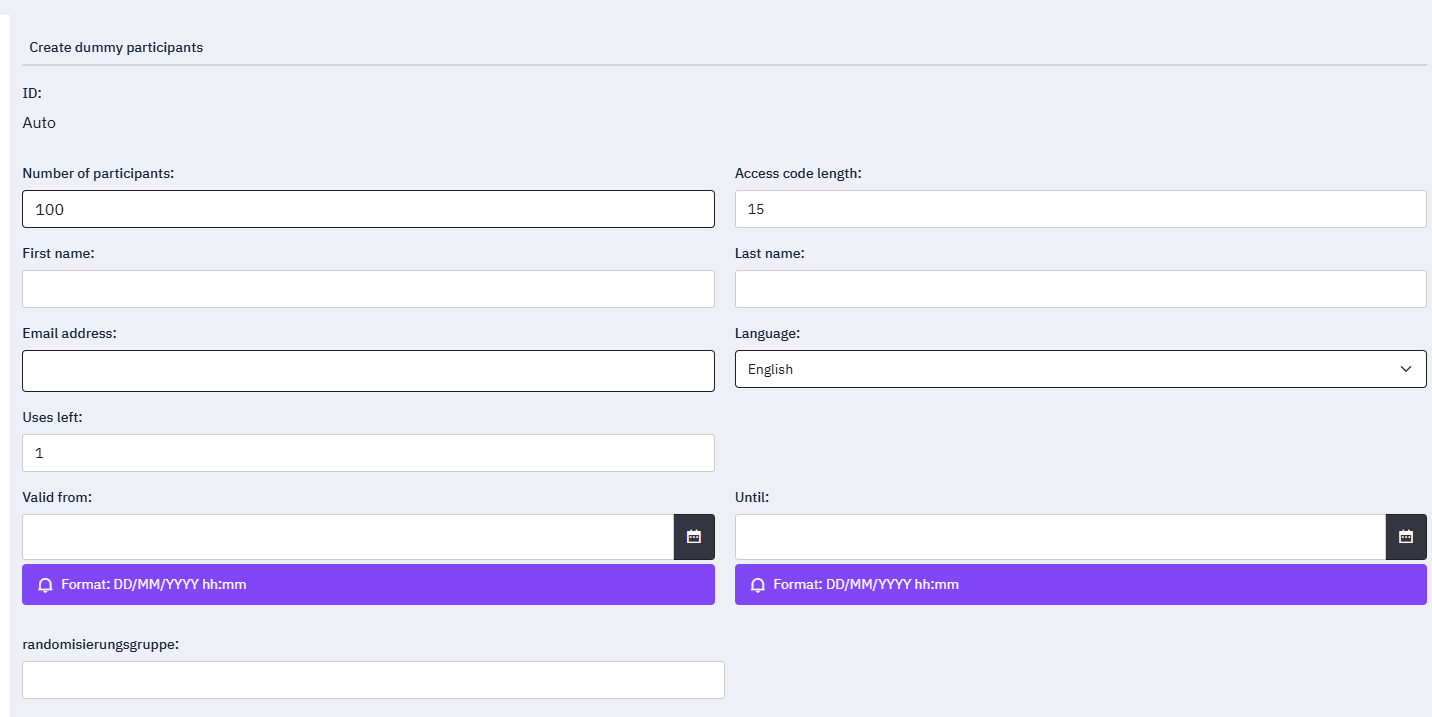
Task: Focus the Email address text box
Action: click(368, 371)
